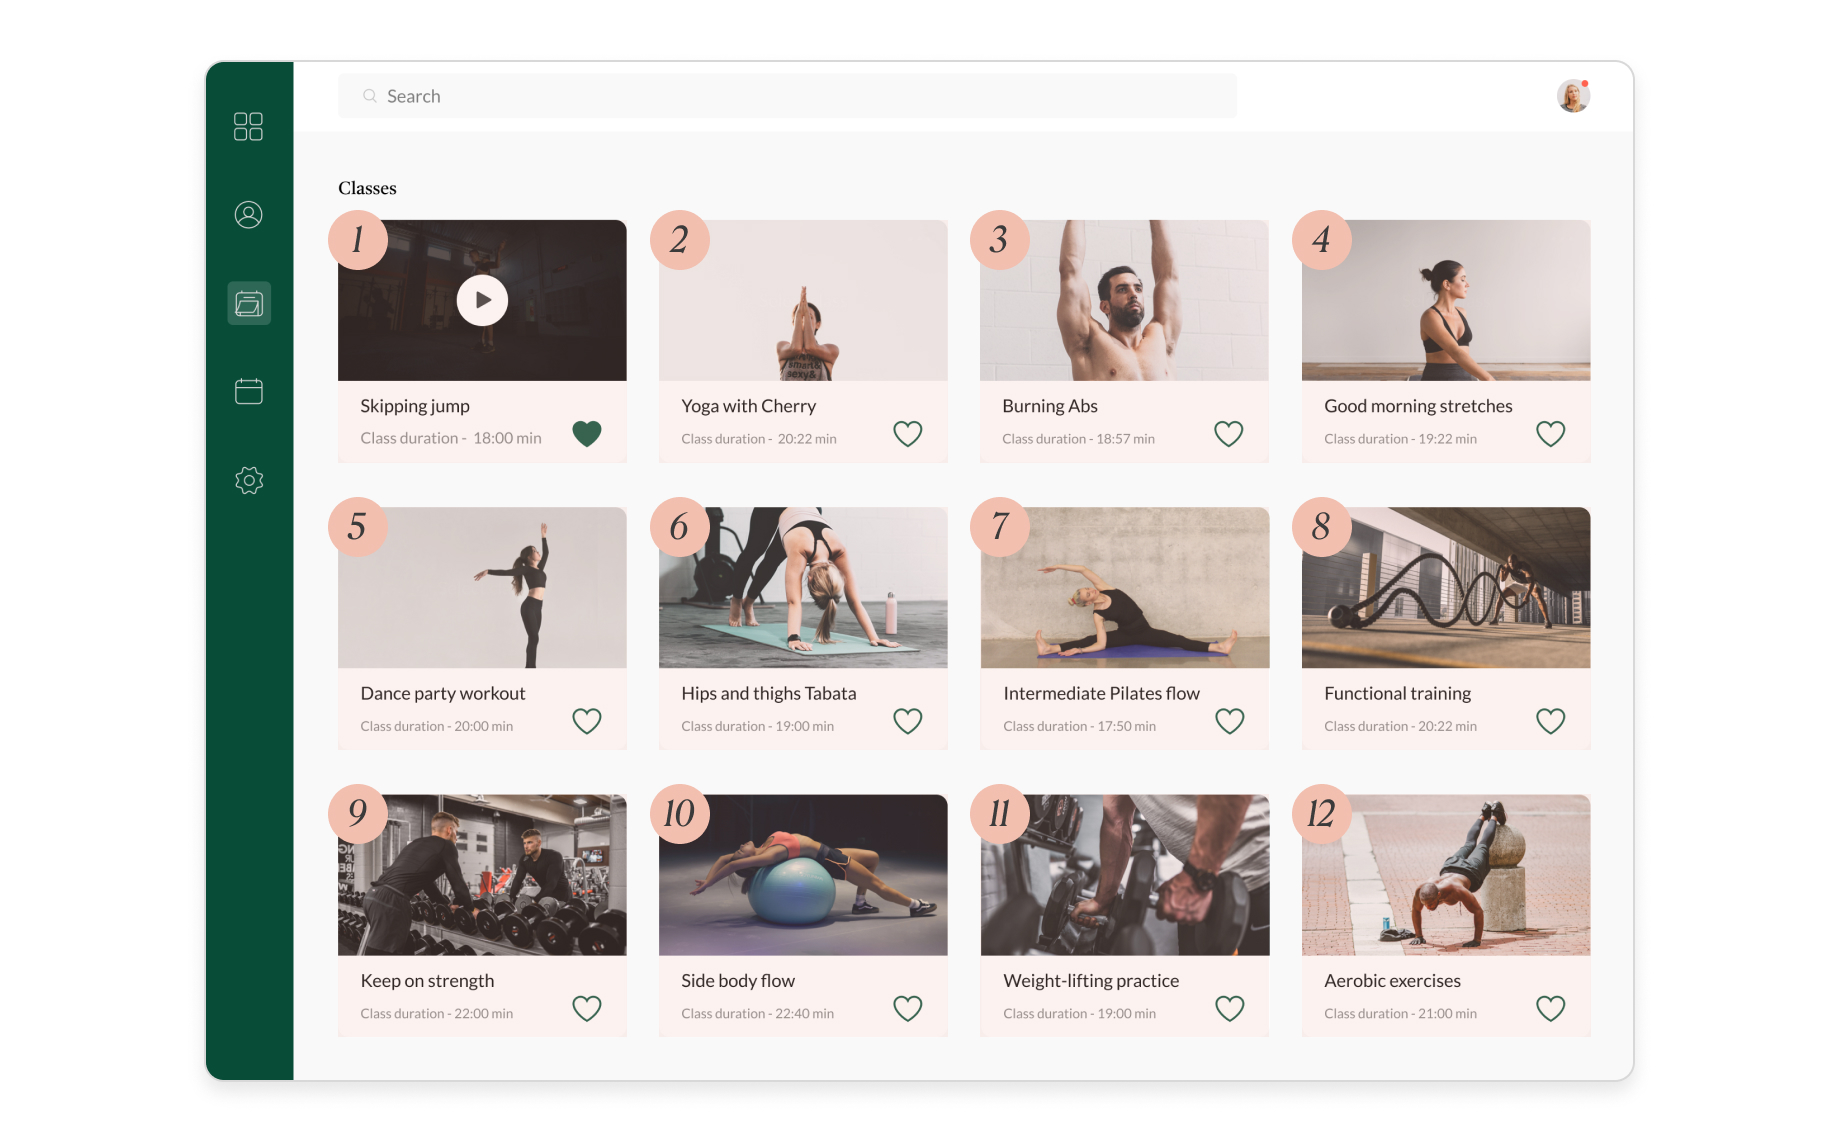Viewport: 1840px width, 1142px height.
Task: Open the Side body flow thumbnail
Action: (x=803, y=875)
